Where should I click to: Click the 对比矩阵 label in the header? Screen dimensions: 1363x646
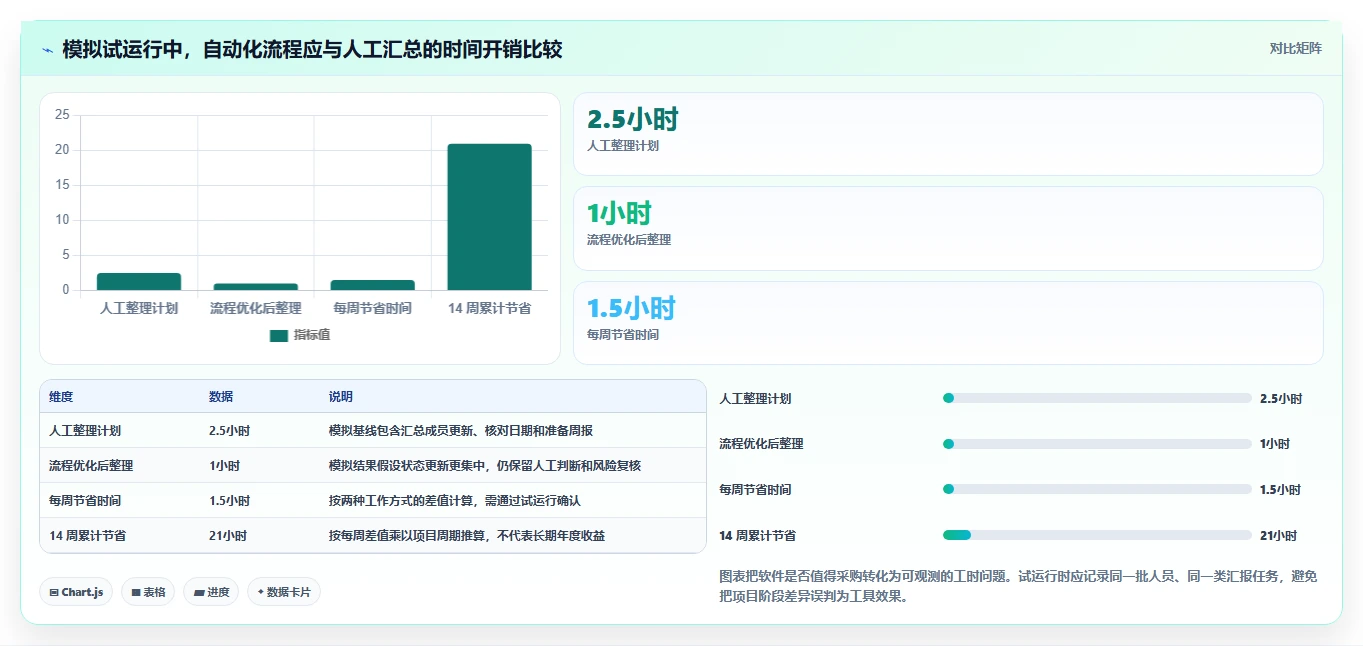1295,48
